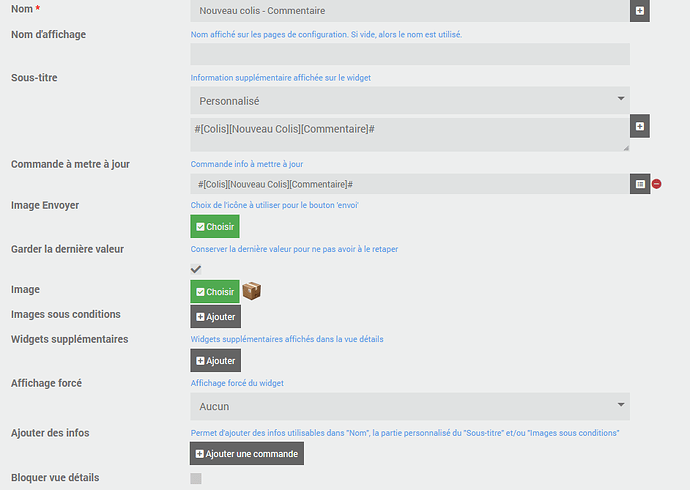Image resolution: width=690 pixels, height=490 pixels.
Task: Click the Ajouter une commande button
Action: [x=246, y=453]
